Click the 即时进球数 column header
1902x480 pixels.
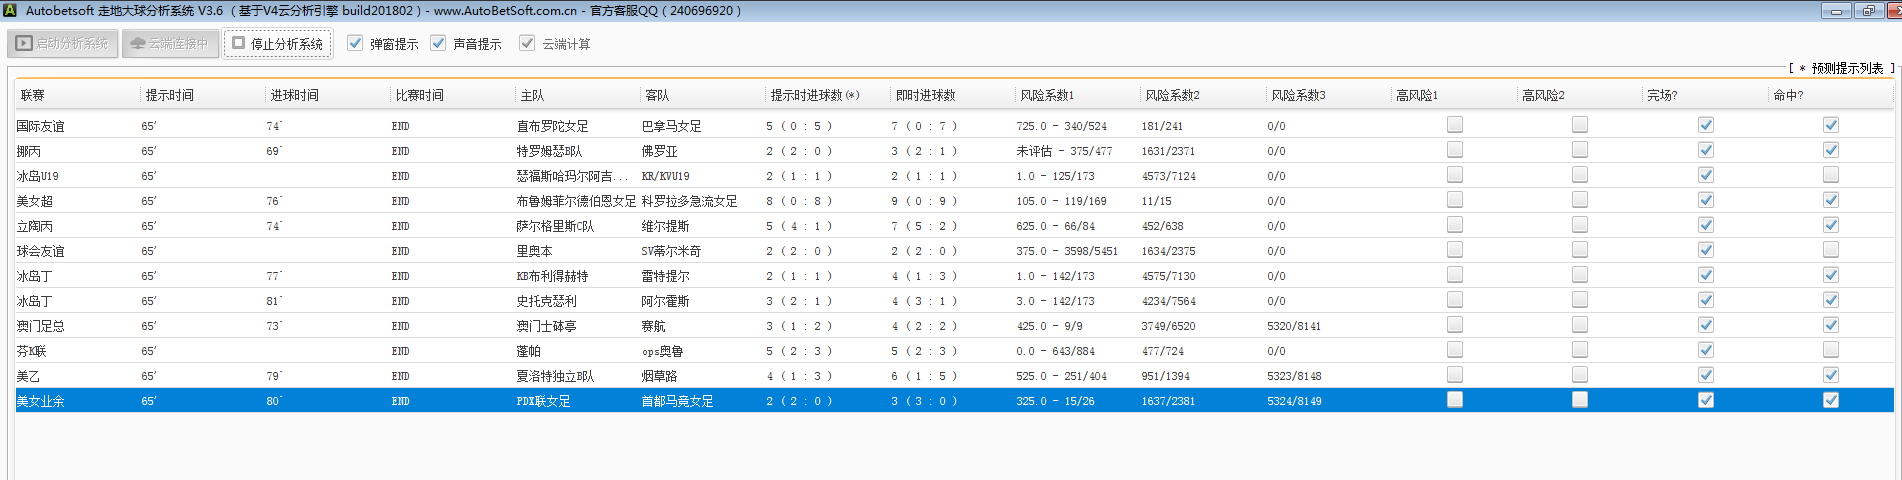coord(925,95)
